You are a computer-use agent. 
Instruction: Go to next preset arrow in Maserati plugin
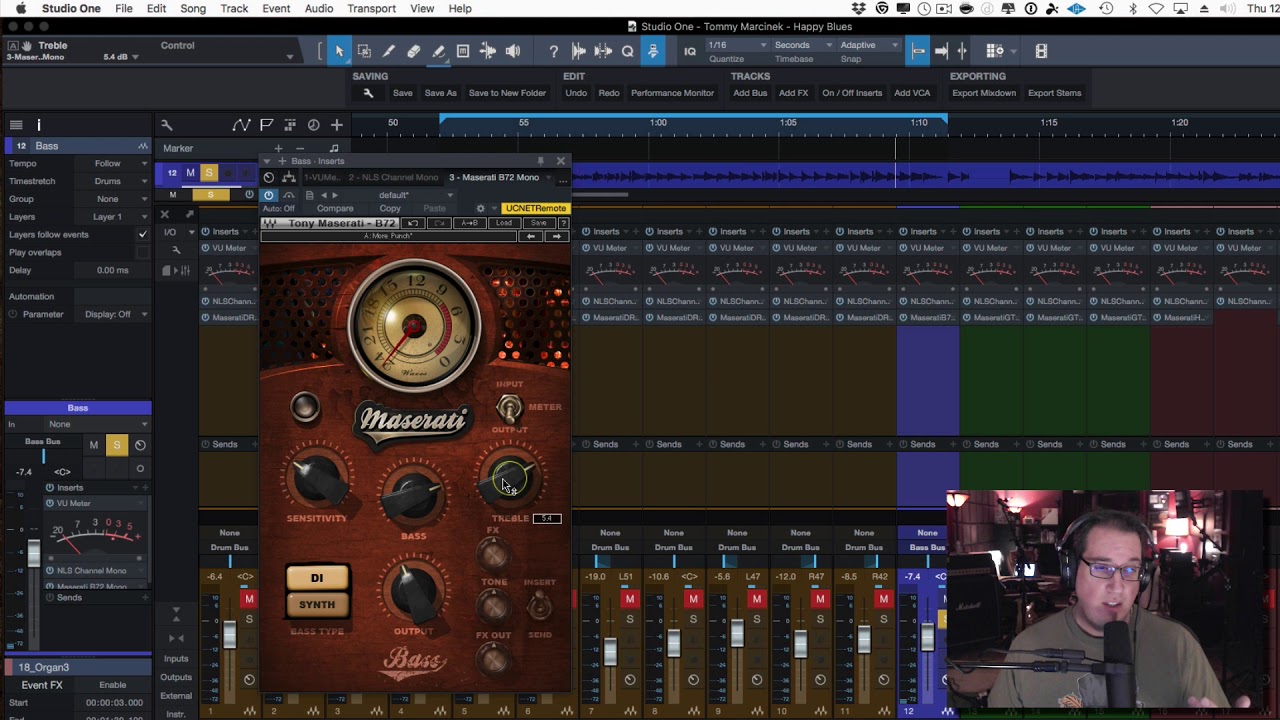557,237
